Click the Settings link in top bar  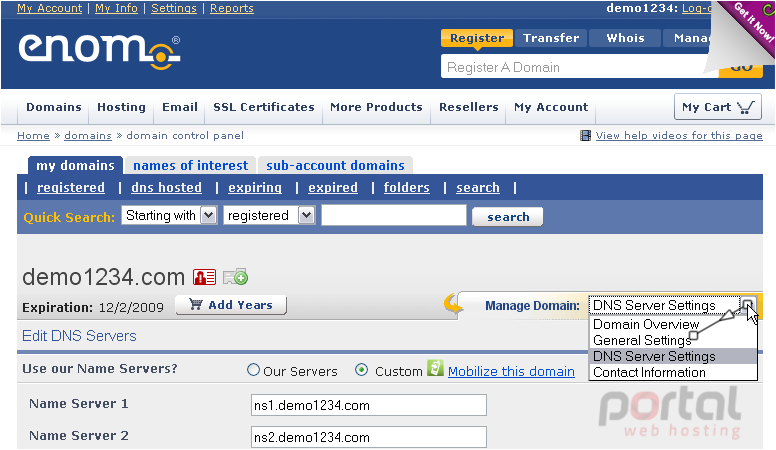click(174, 8)
